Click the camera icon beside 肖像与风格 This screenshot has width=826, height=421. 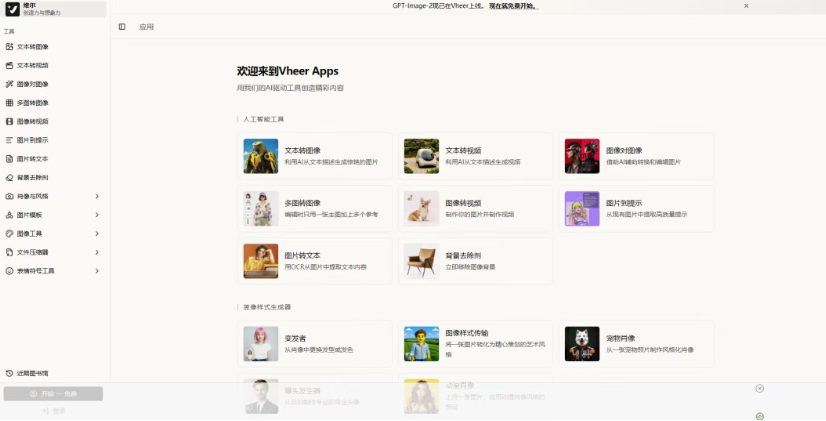pos(9,196)
